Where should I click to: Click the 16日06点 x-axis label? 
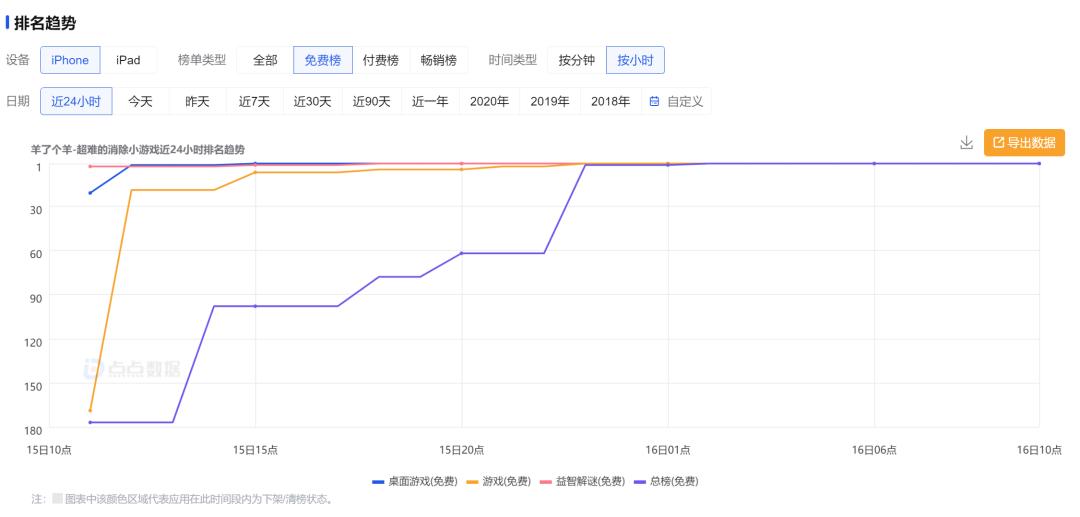pyautogui.click(x=874, y=450)
